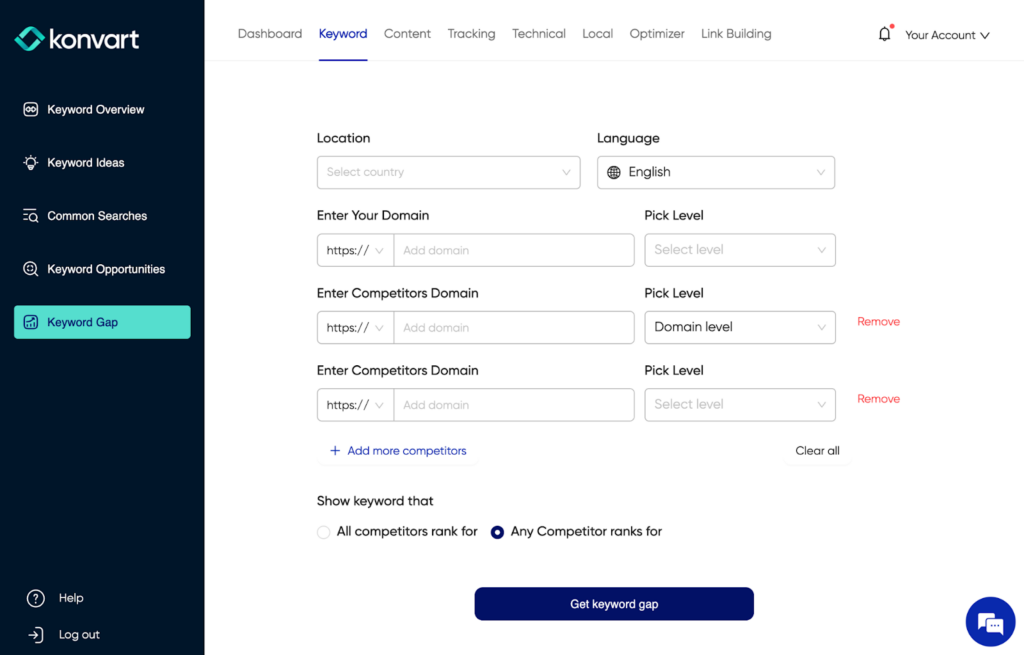The height and width of the screenshot is (655, 1024).
Task: Click the Help icon
Action: (x=36, y=598)
